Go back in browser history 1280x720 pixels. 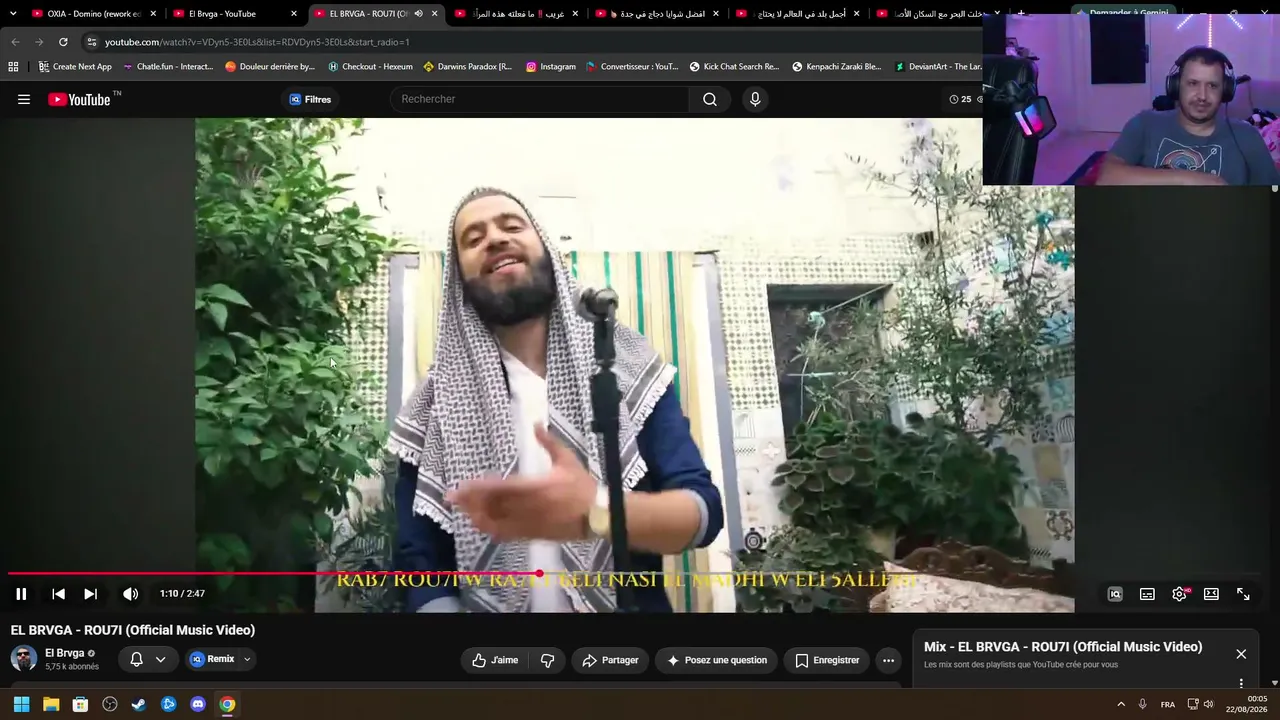tap(15, 42)
